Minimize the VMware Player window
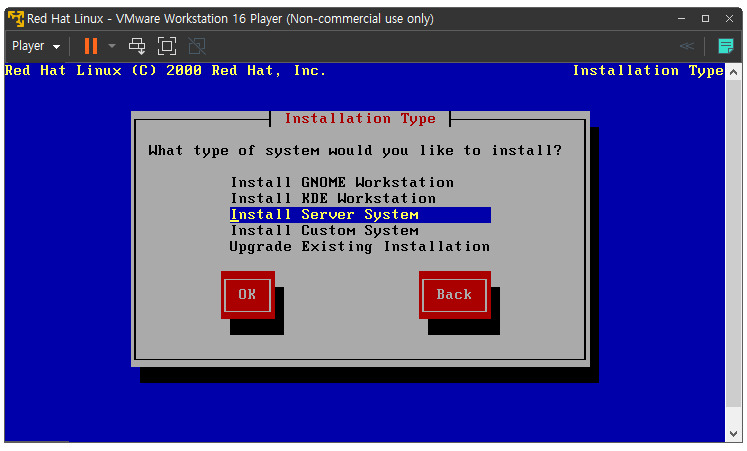 click(x=681, y=19)
